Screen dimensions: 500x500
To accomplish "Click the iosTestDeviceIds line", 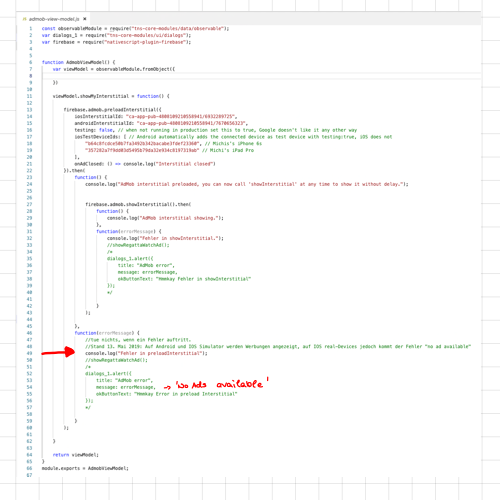I will [233, 137].
